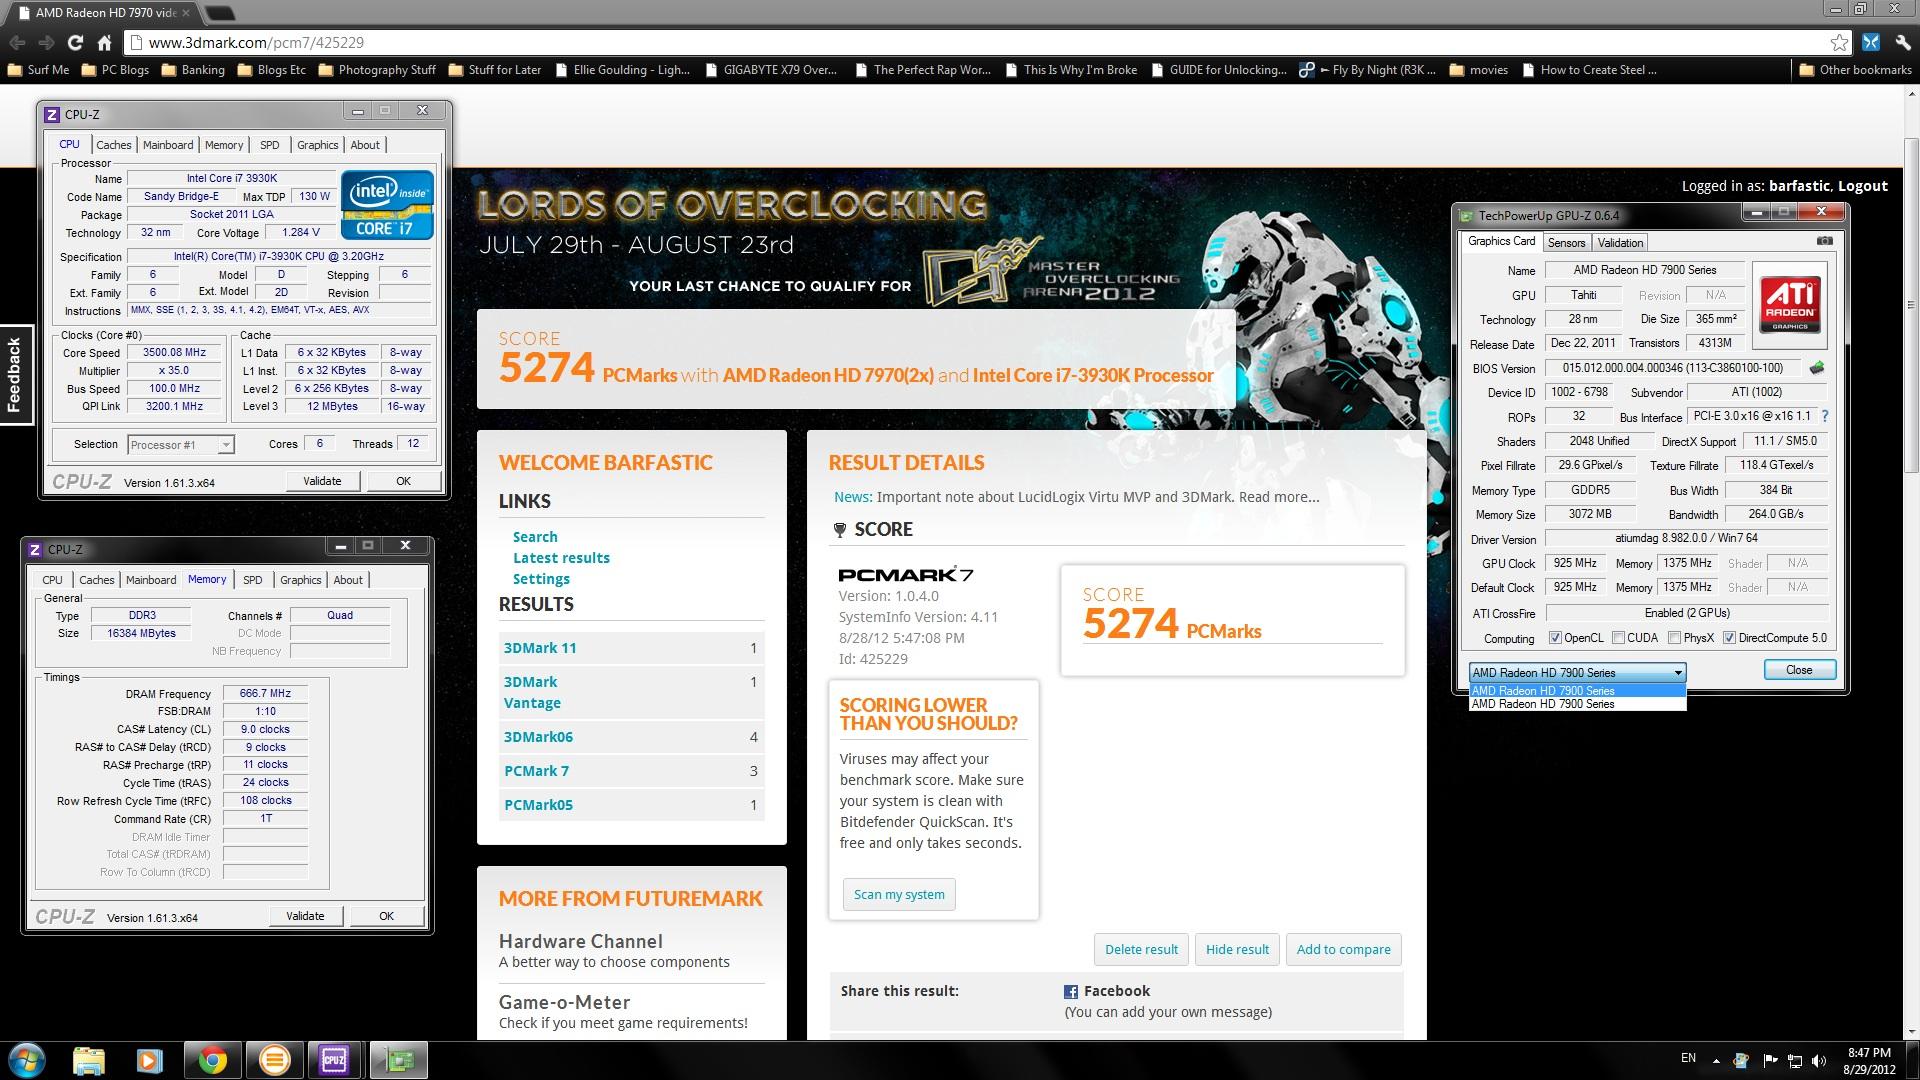
Task: Open the network icon in system tray
Action: pos(1795,1060)
